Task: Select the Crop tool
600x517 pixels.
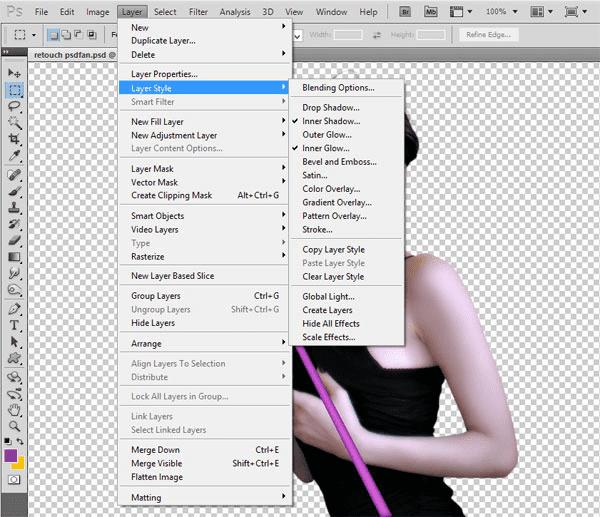Action: click(15, 139)
